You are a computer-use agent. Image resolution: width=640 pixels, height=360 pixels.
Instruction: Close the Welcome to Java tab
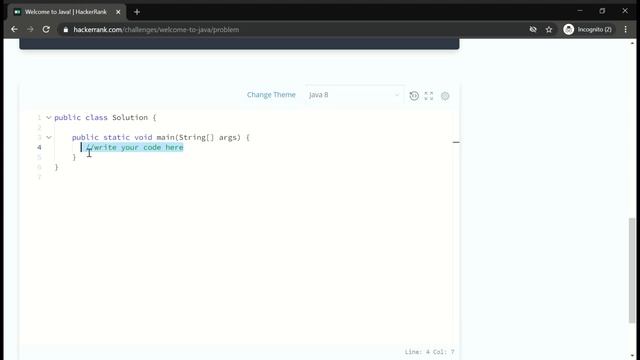tap(118, 12)
